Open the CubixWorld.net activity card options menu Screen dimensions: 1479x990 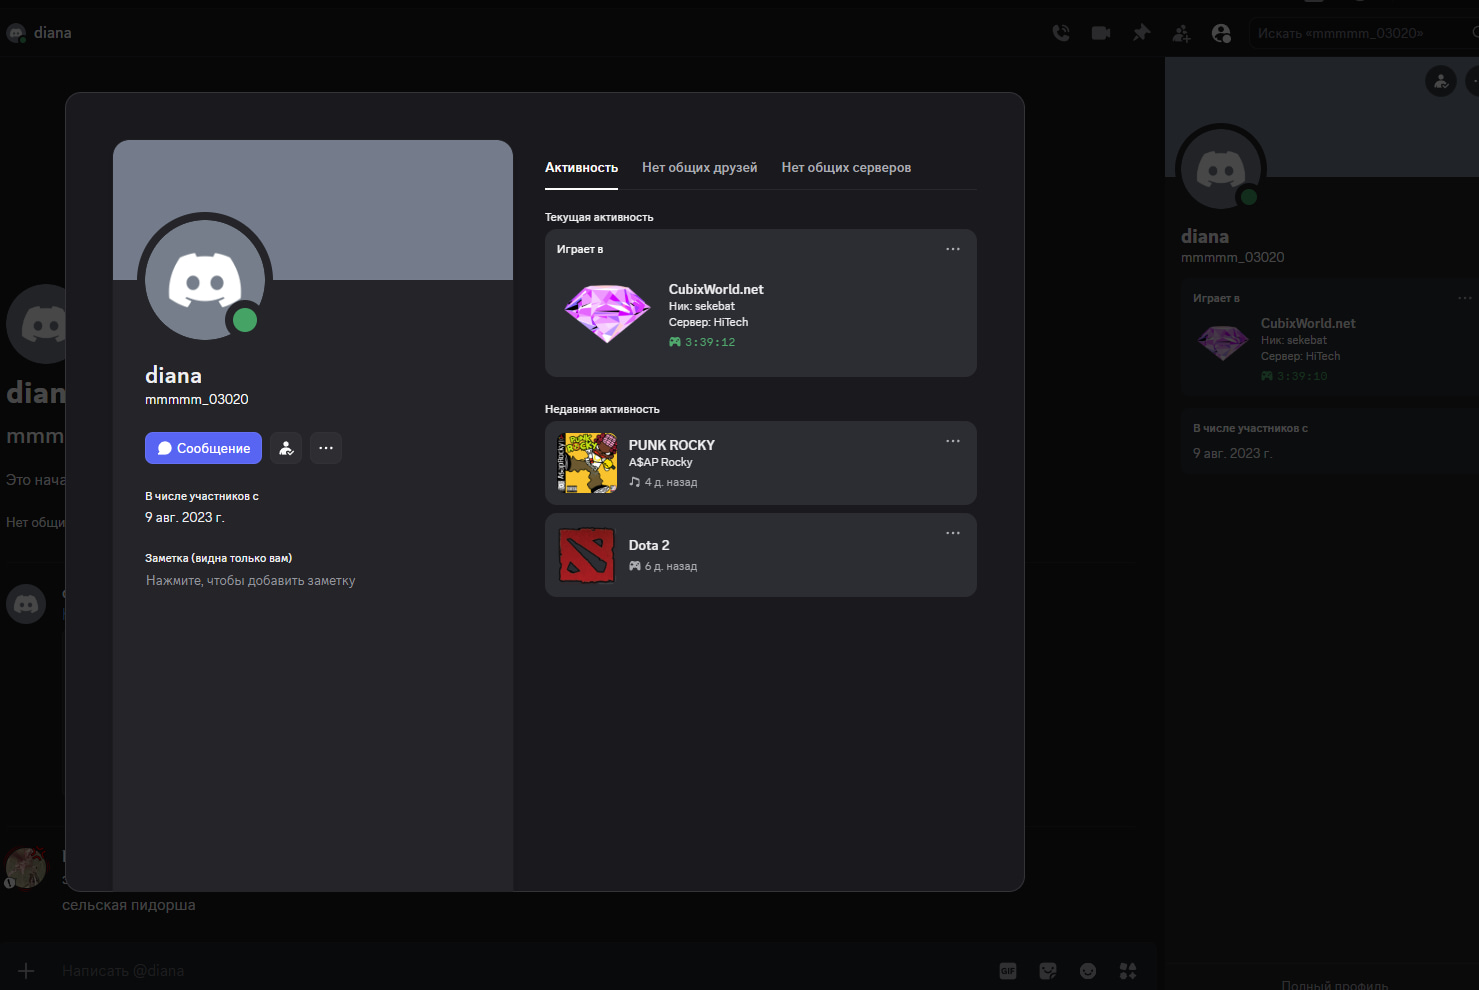(953, 249)
